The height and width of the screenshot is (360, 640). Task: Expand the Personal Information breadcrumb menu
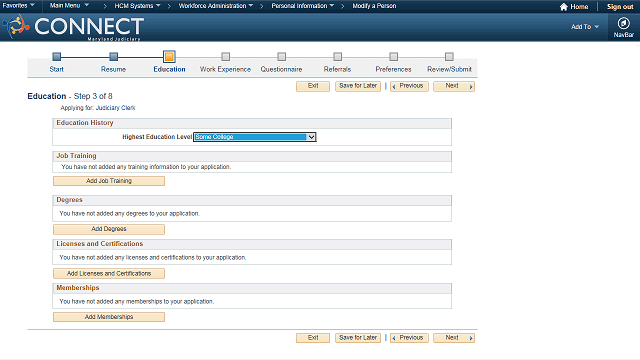coord(302,6)
